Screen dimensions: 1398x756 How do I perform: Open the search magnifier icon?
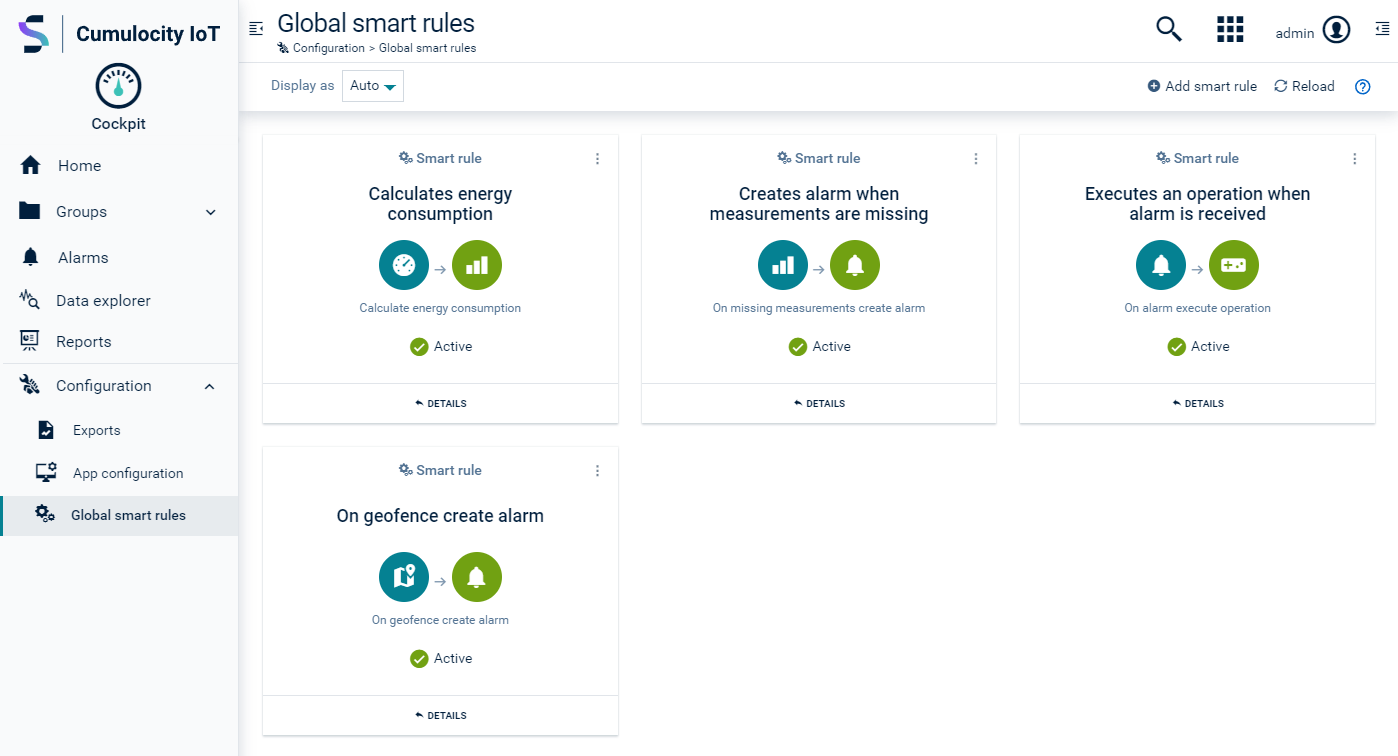tap(1169, 30)
